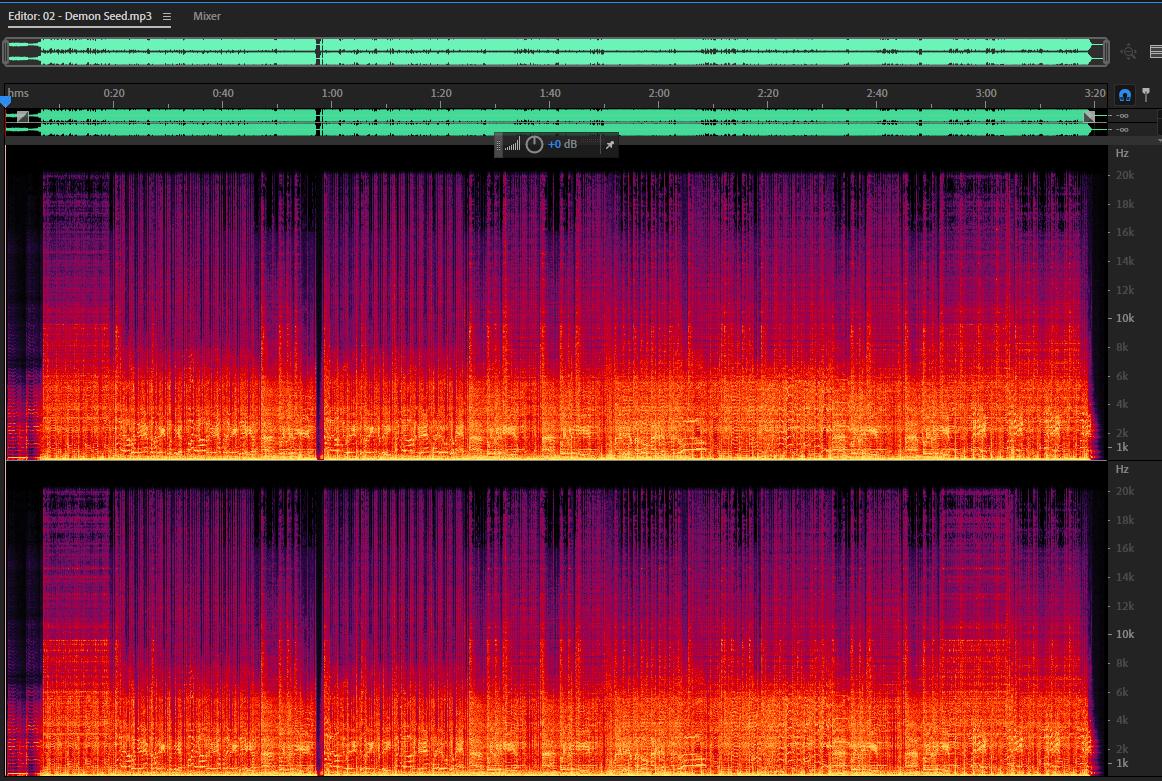Click the 3:20 mark on the timeline
The height and width of the screenshot is (781, 1162).
[1095, 93]
